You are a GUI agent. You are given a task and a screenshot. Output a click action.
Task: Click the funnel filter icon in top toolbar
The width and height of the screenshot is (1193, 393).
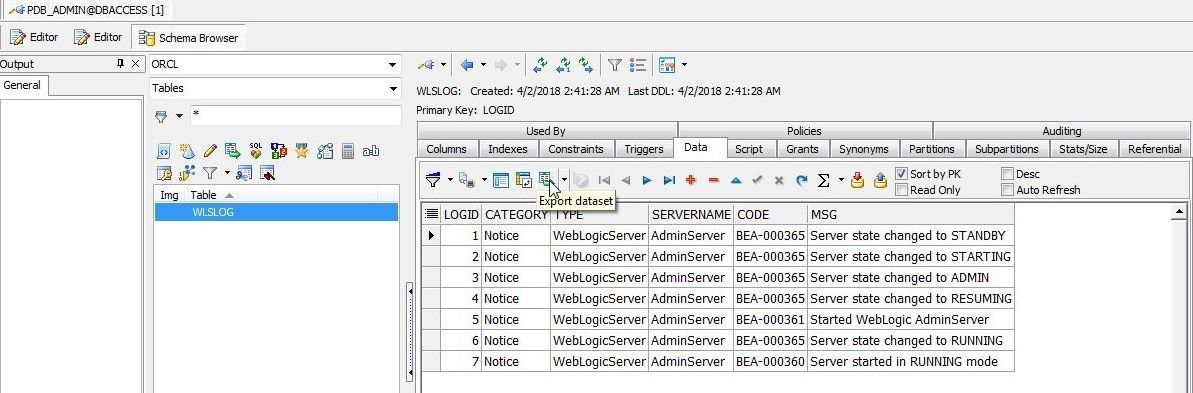[615, 65]
